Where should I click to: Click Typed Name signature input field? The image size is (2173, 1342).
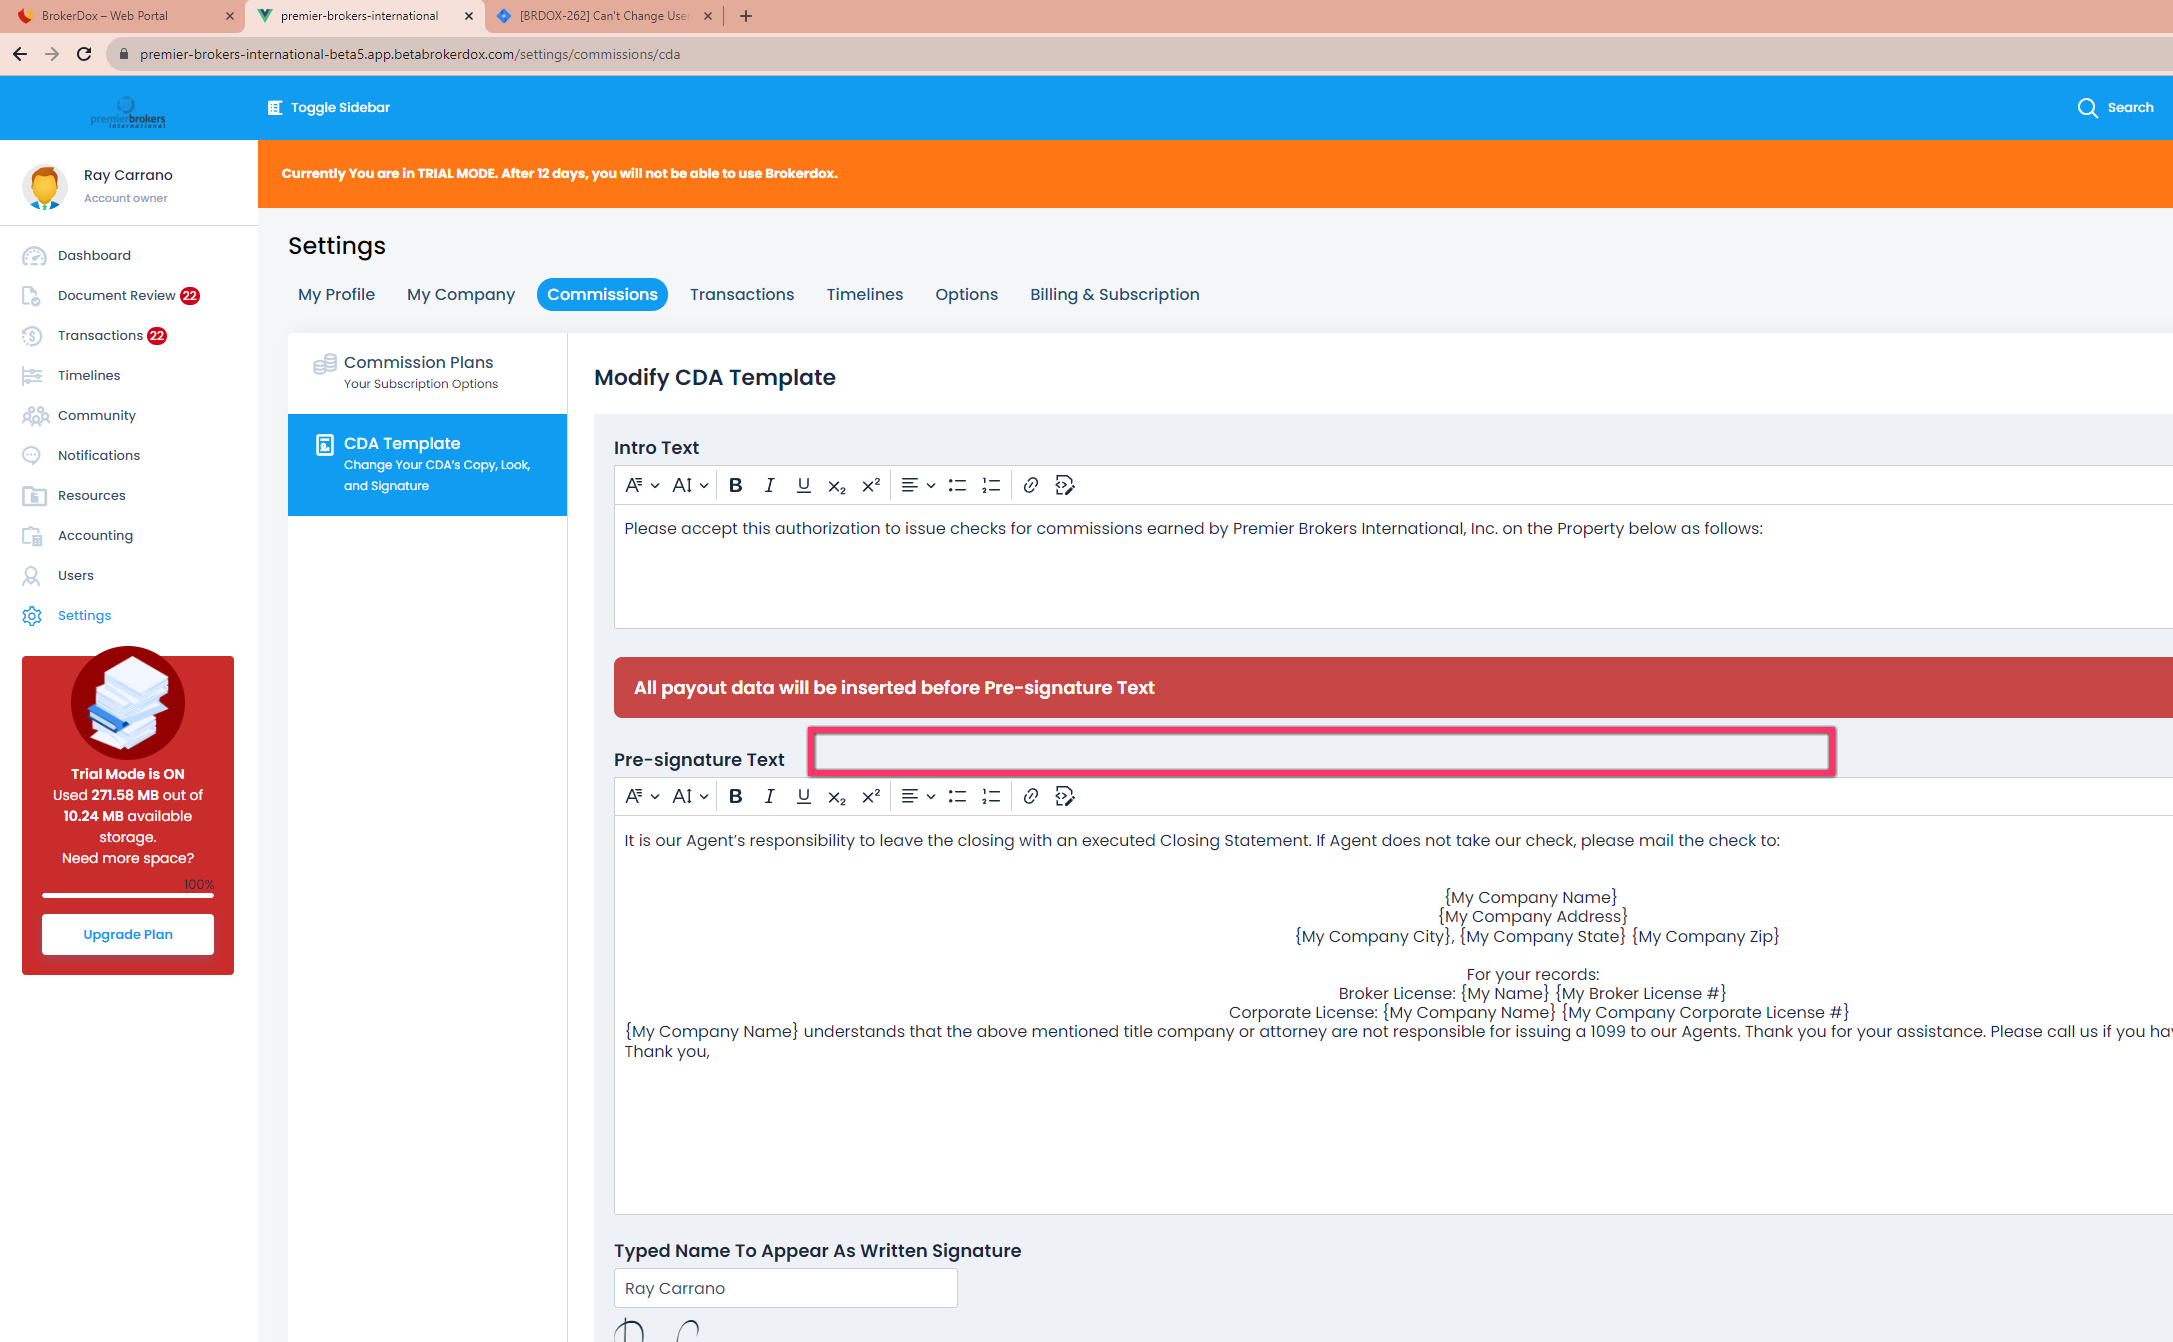click(x=785, y=1288)
